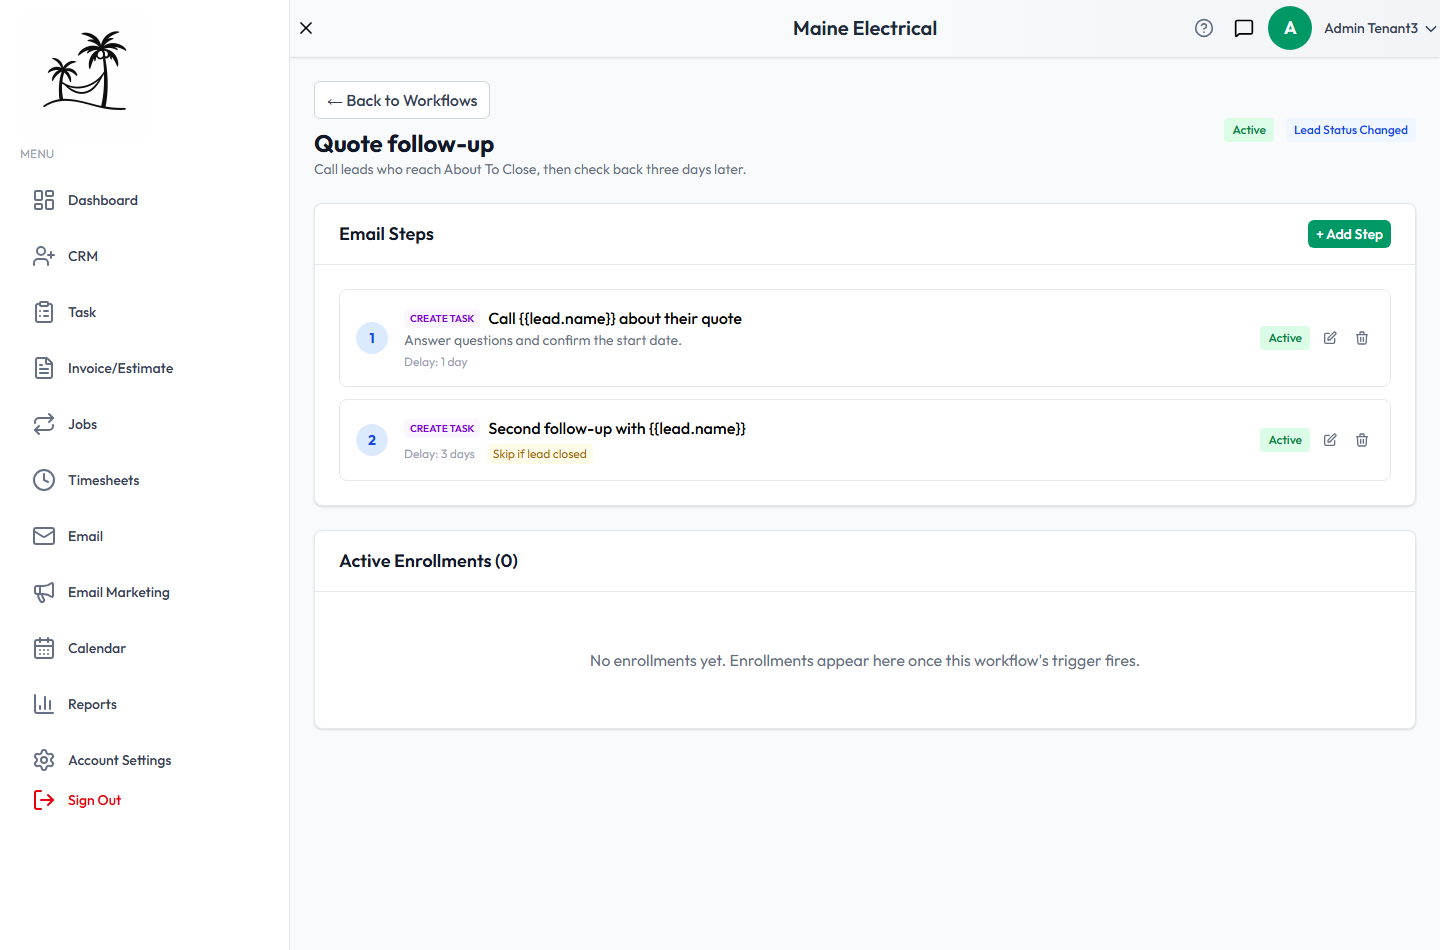
Task: Click the Sign Out link
Action: [x=94, y=800]
